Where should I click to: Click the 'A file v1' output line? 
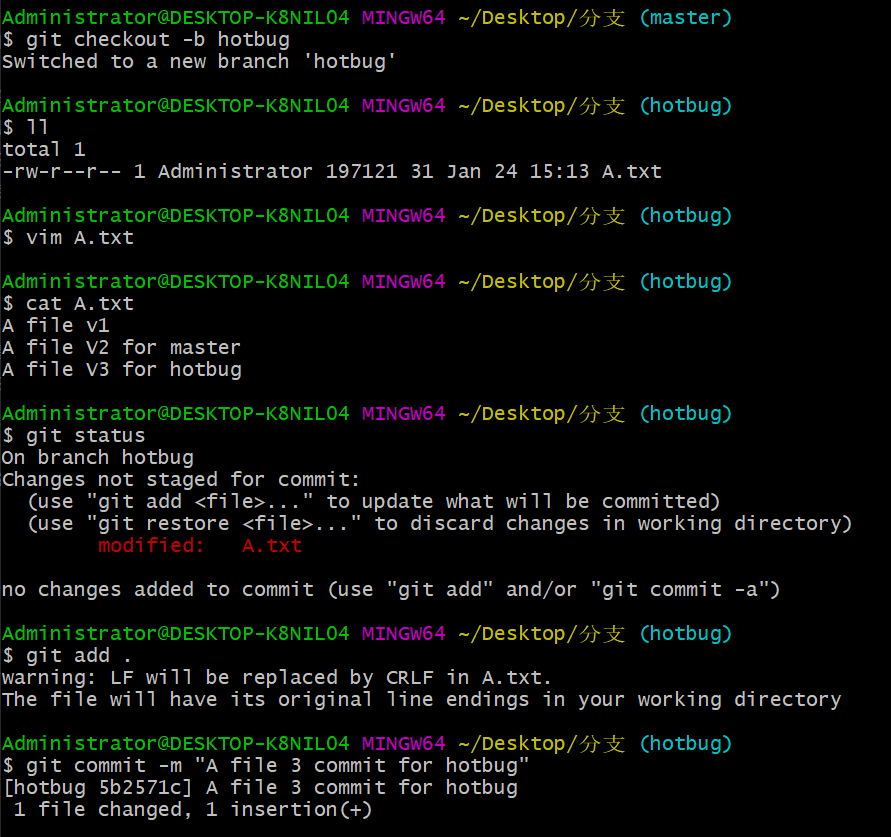(x=56, y=326)
